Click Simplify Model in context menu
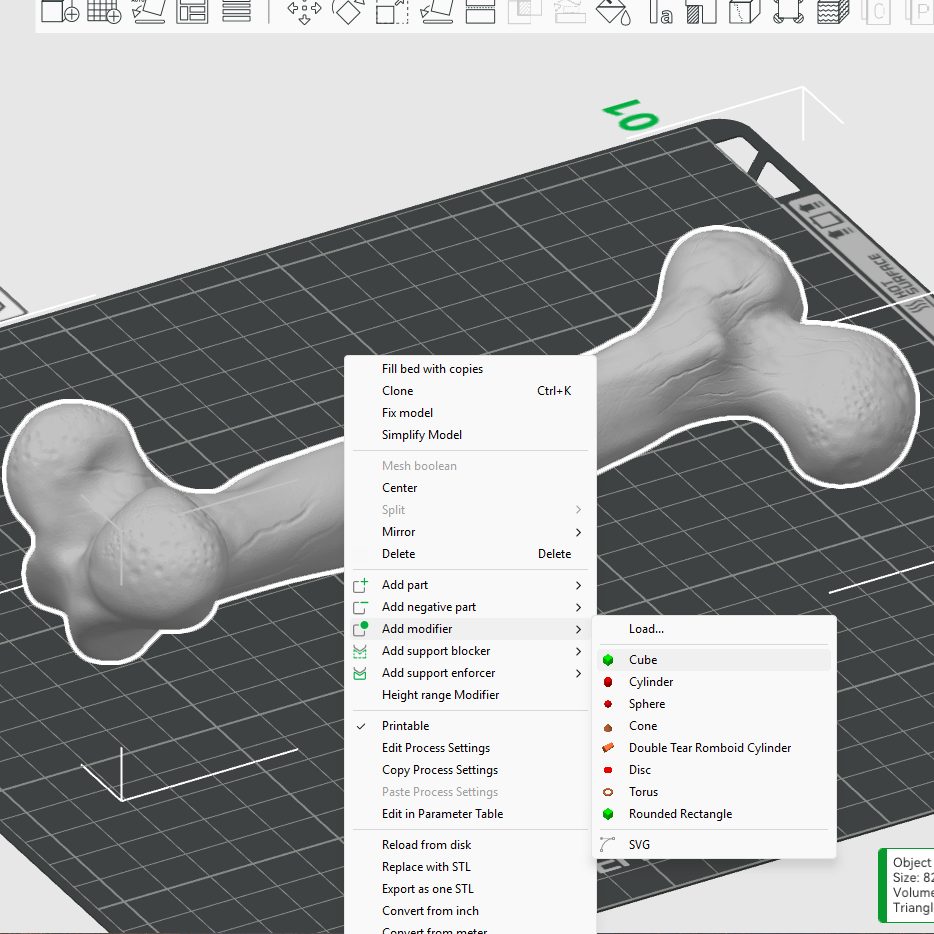The height and width of the screenshot is (934, 934). pos(421,435)
